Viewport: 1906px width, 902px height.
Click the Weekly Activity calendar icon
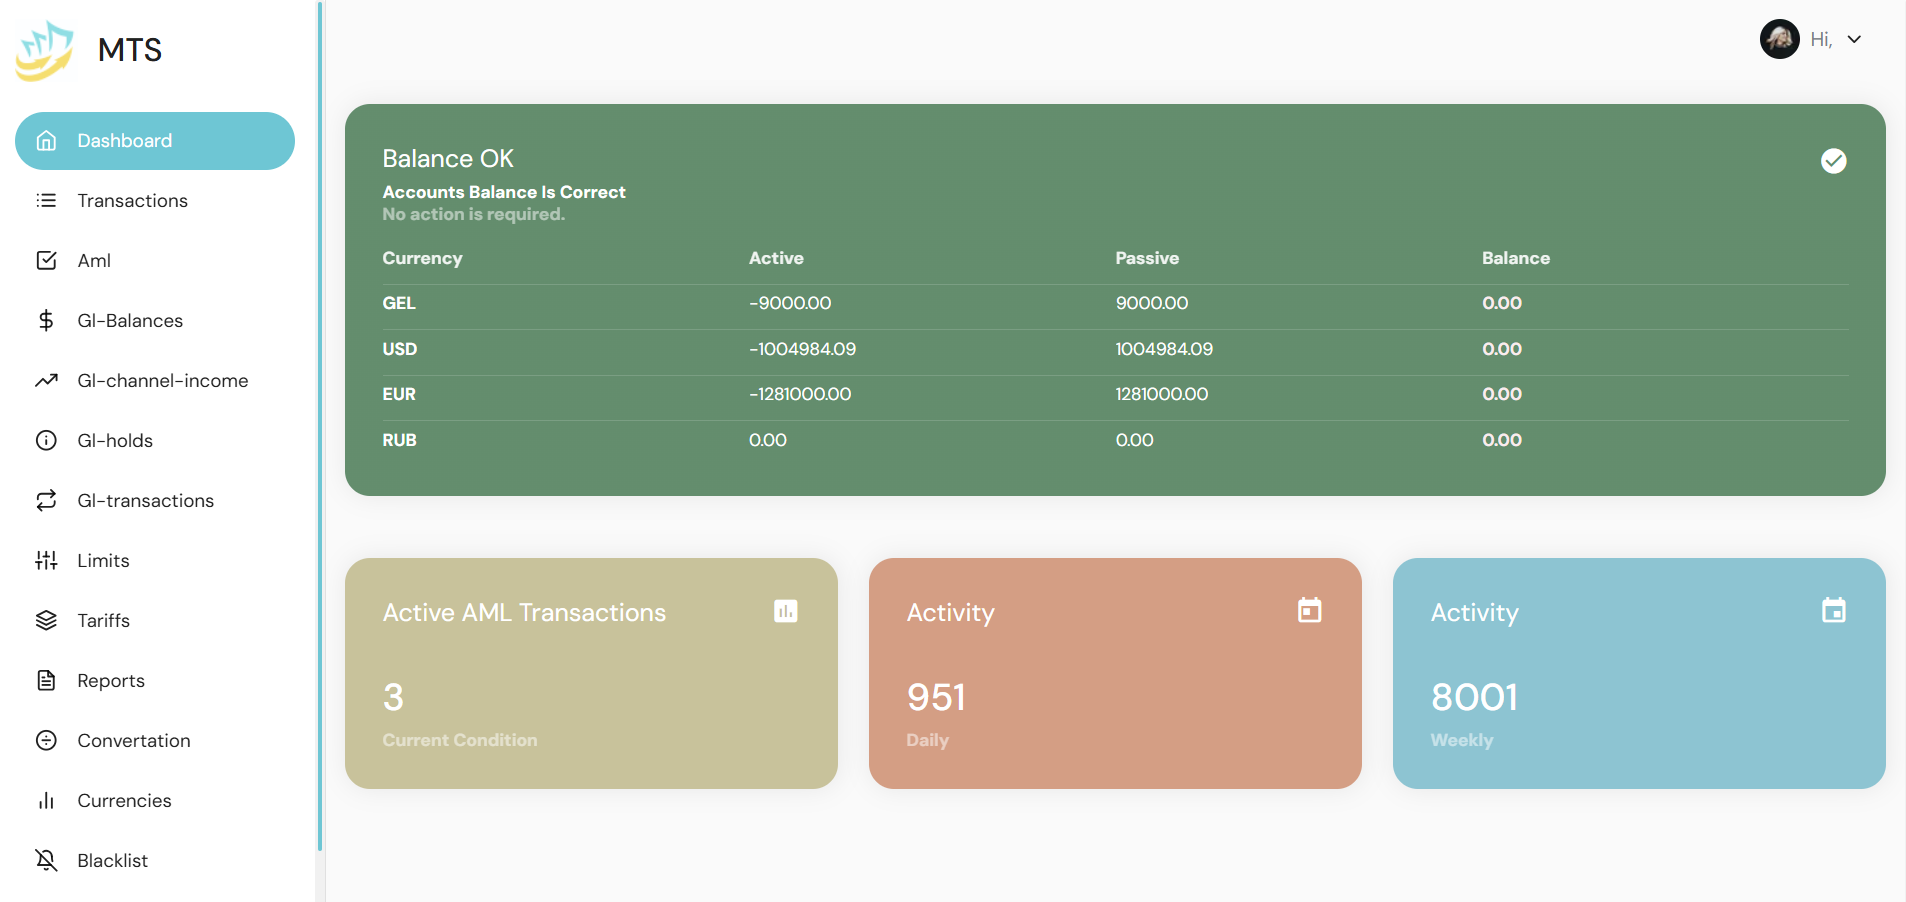click(1833, 611)
